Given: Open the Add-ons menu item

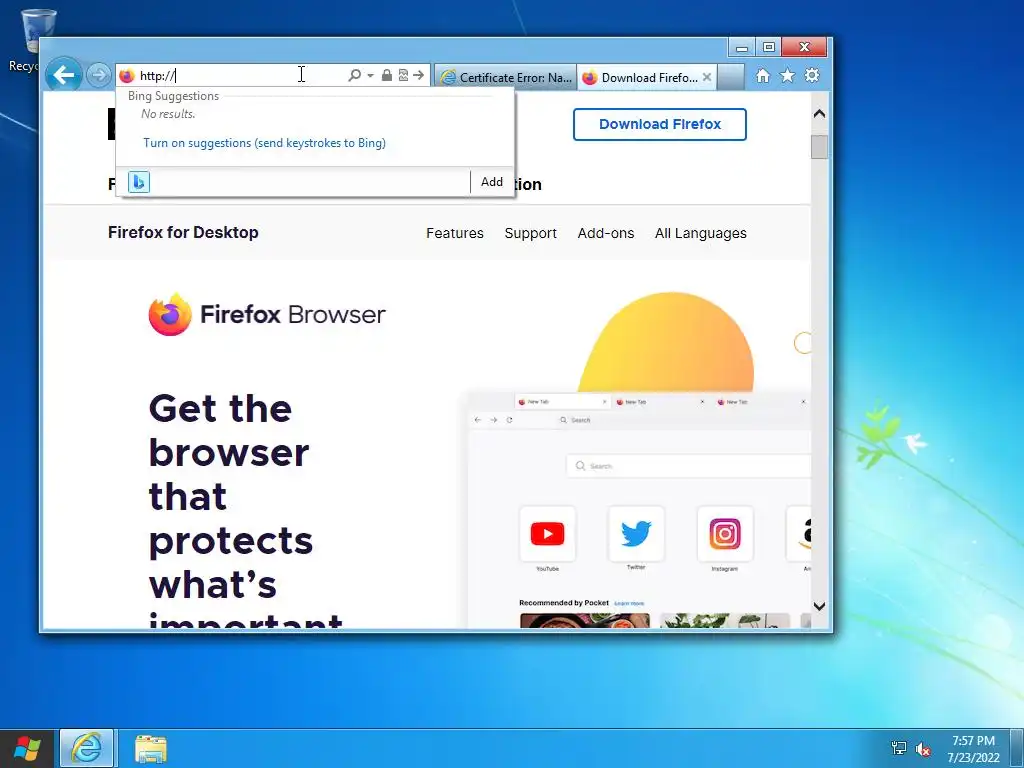Looking at the screenshot, I should tap(605, 233).
